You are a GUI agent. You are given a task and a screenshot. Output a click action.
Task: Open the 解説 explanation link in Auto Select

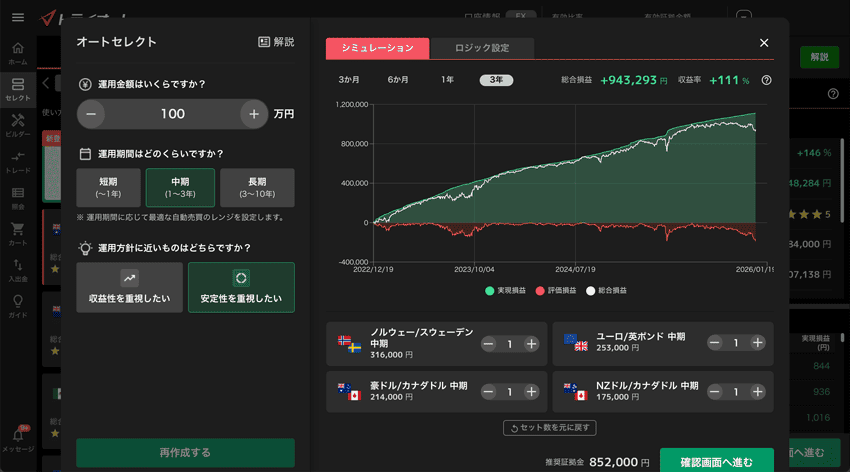point(276,42)
